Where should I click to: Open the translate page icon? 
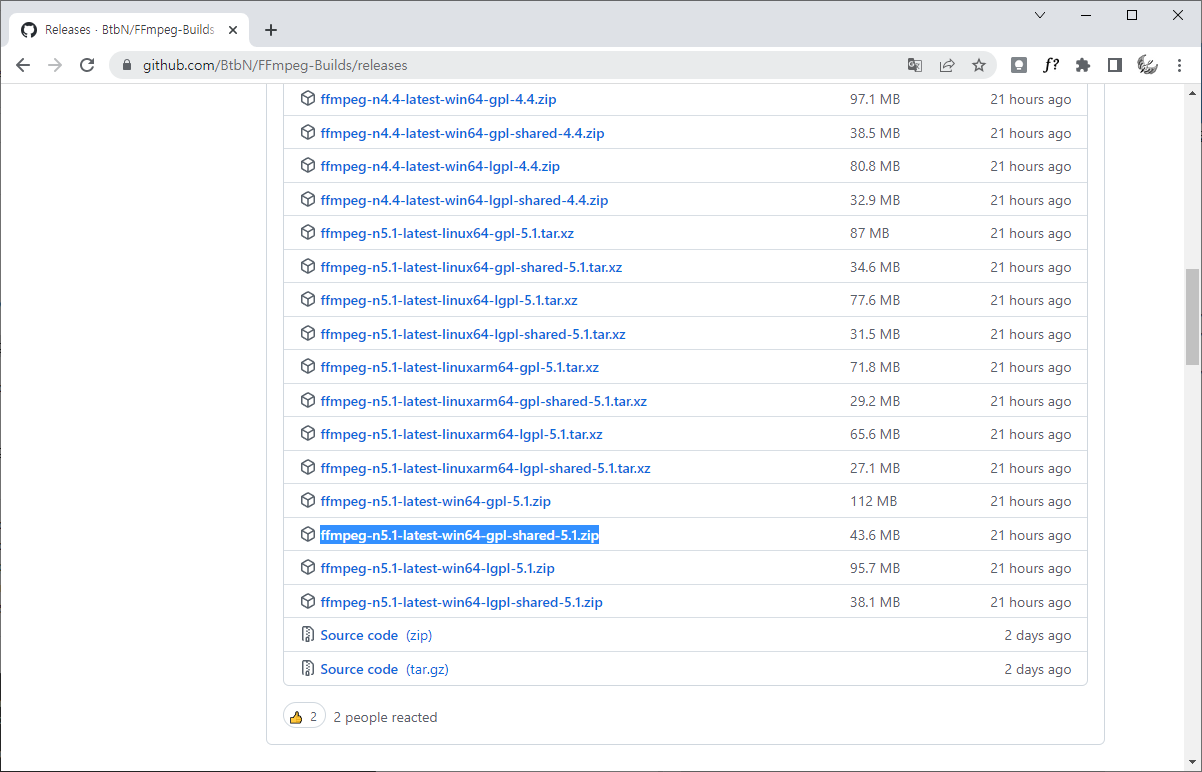pyautogui.click(x=915, y=65)
